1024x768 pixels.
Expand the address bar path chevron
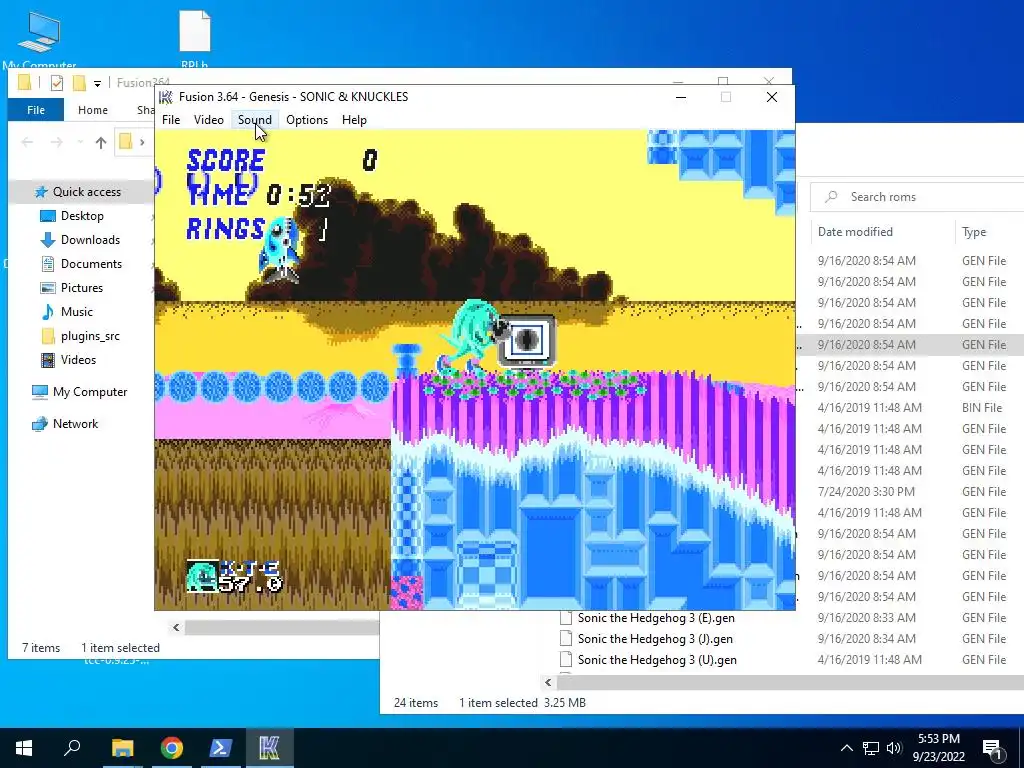click(x=142, y=142)
